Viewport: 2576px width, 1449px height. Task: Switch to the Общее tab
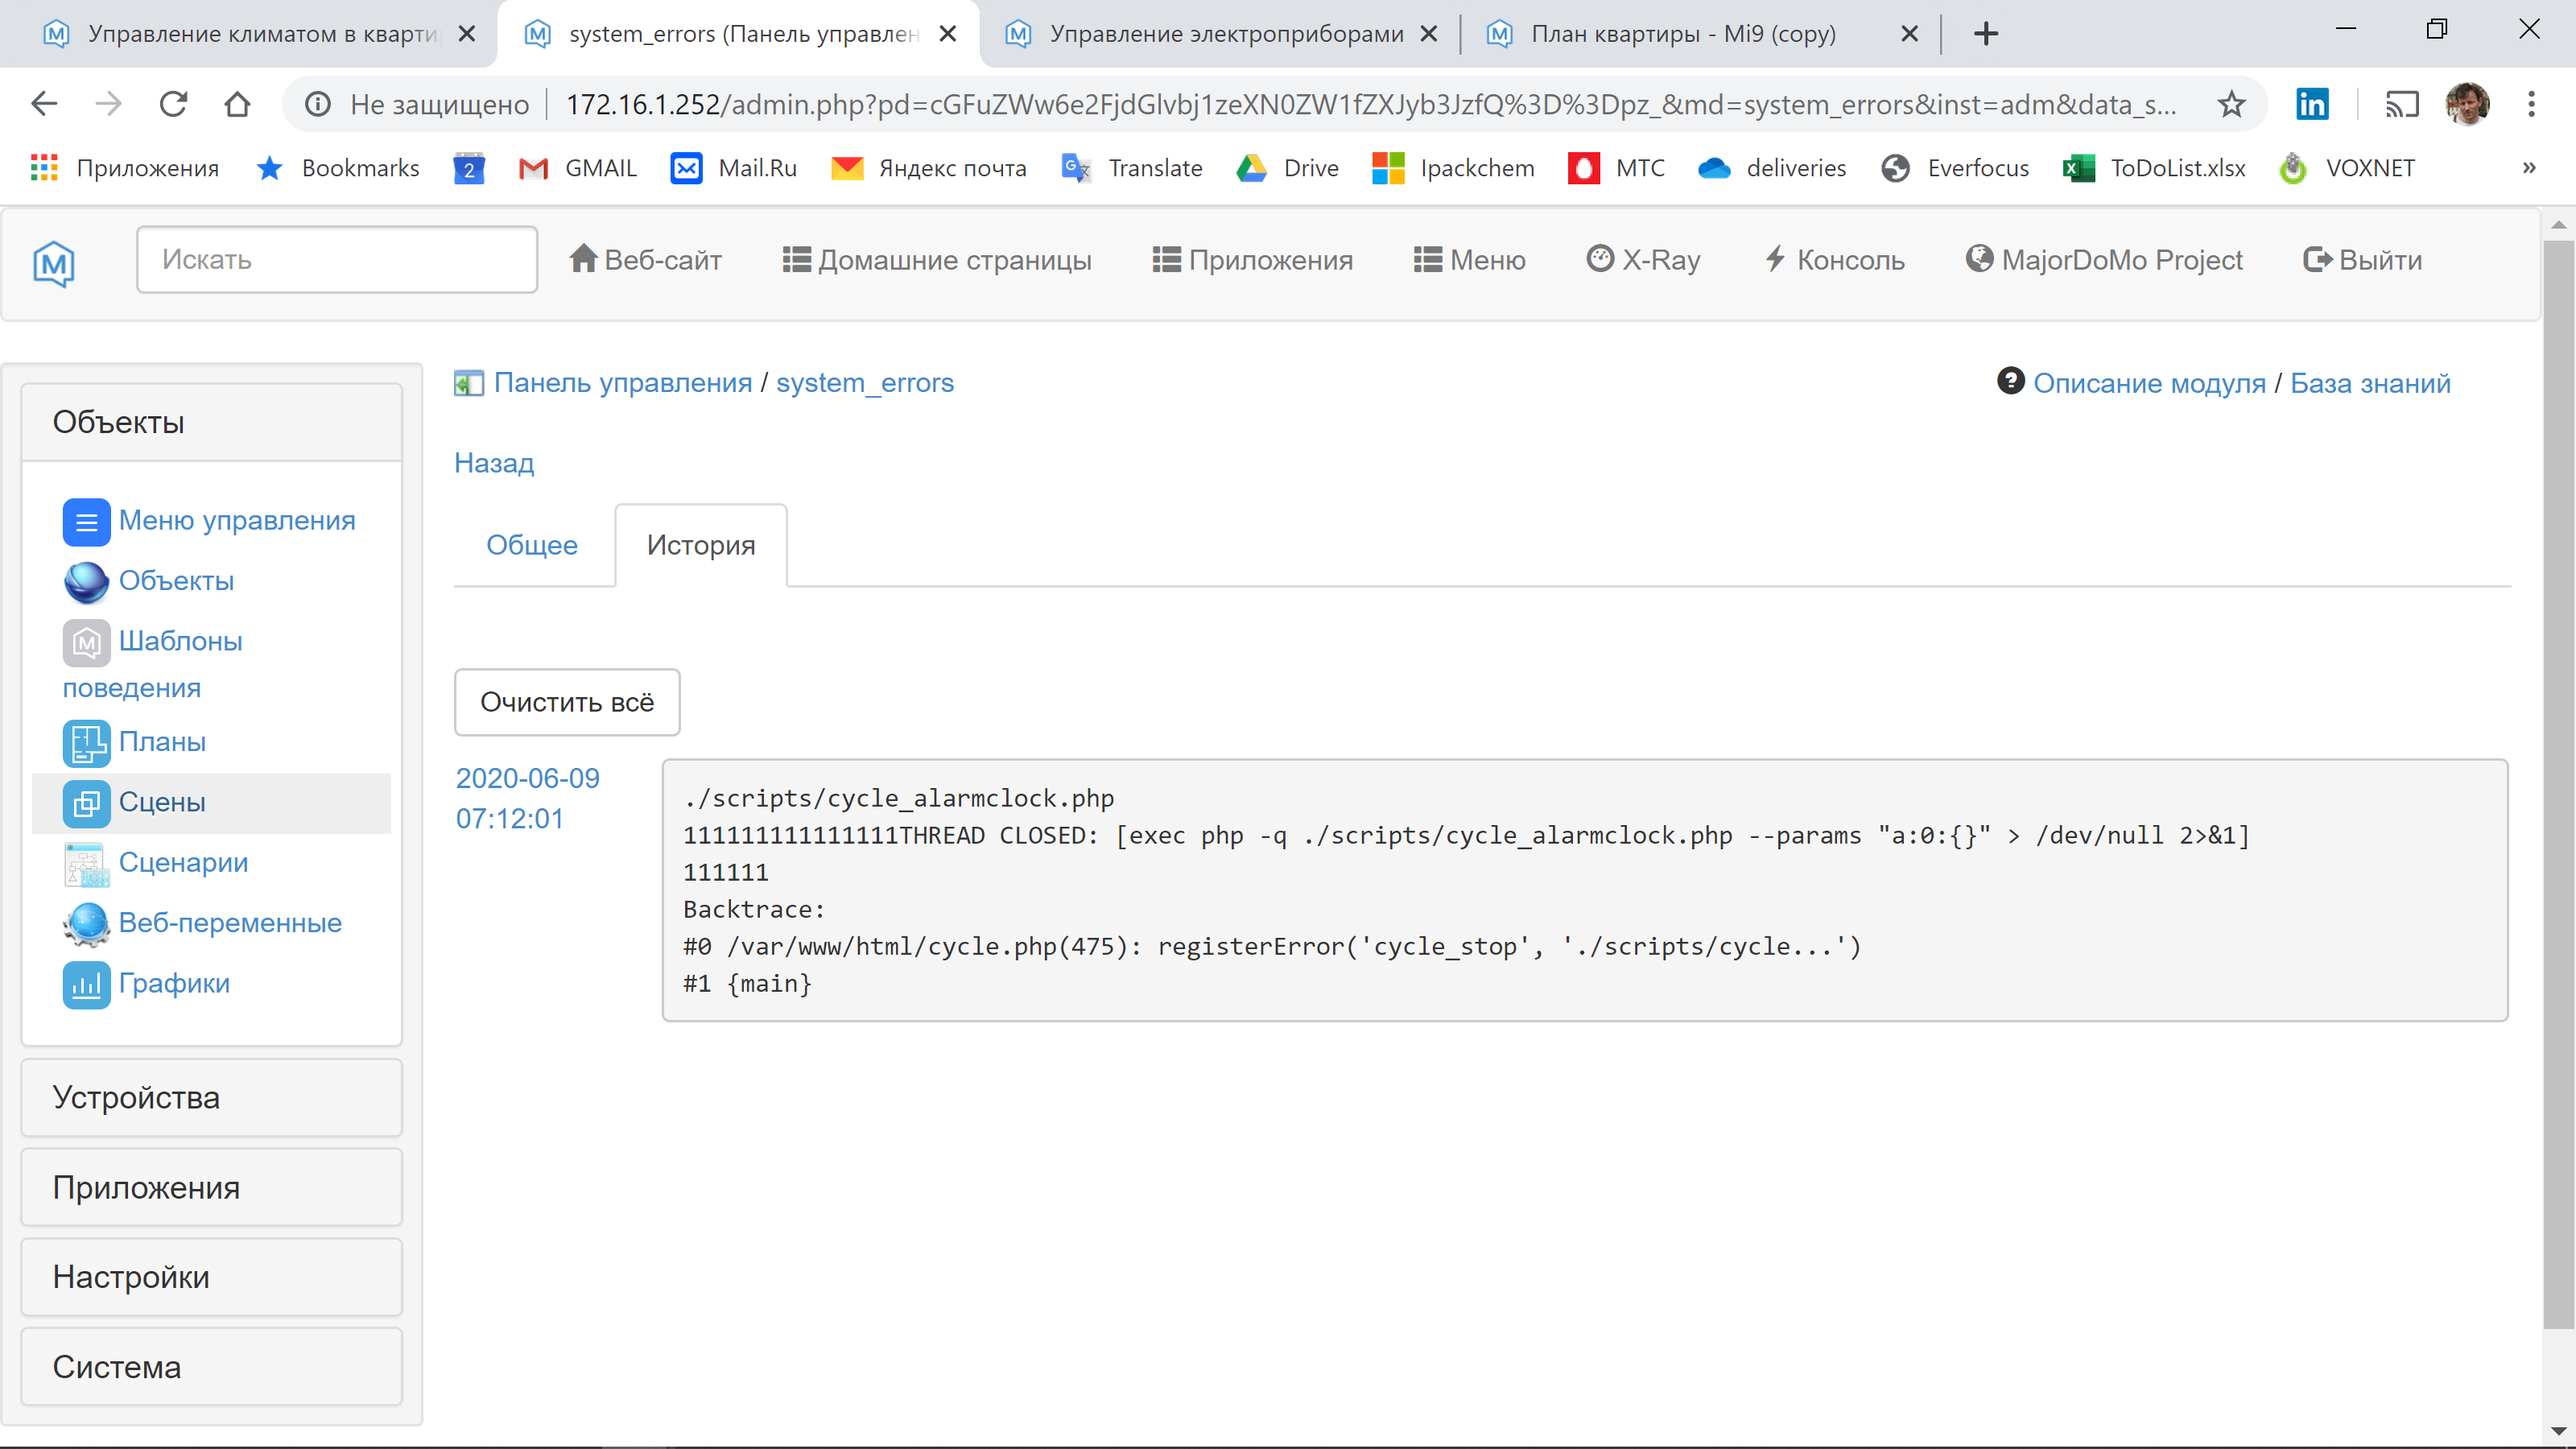pos(531,545)
